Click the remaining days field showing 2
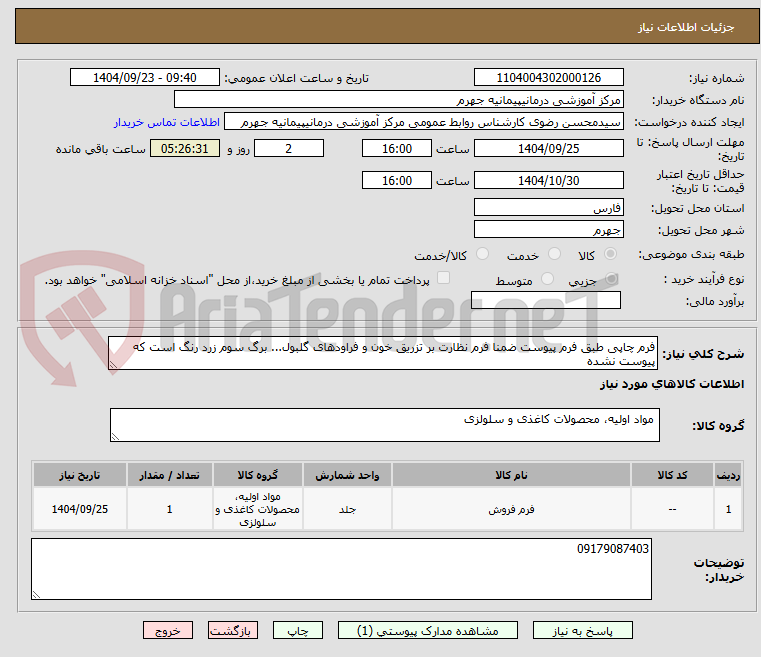Image resolution: width=761 pixels, height=657 pixels. (289, 148)
